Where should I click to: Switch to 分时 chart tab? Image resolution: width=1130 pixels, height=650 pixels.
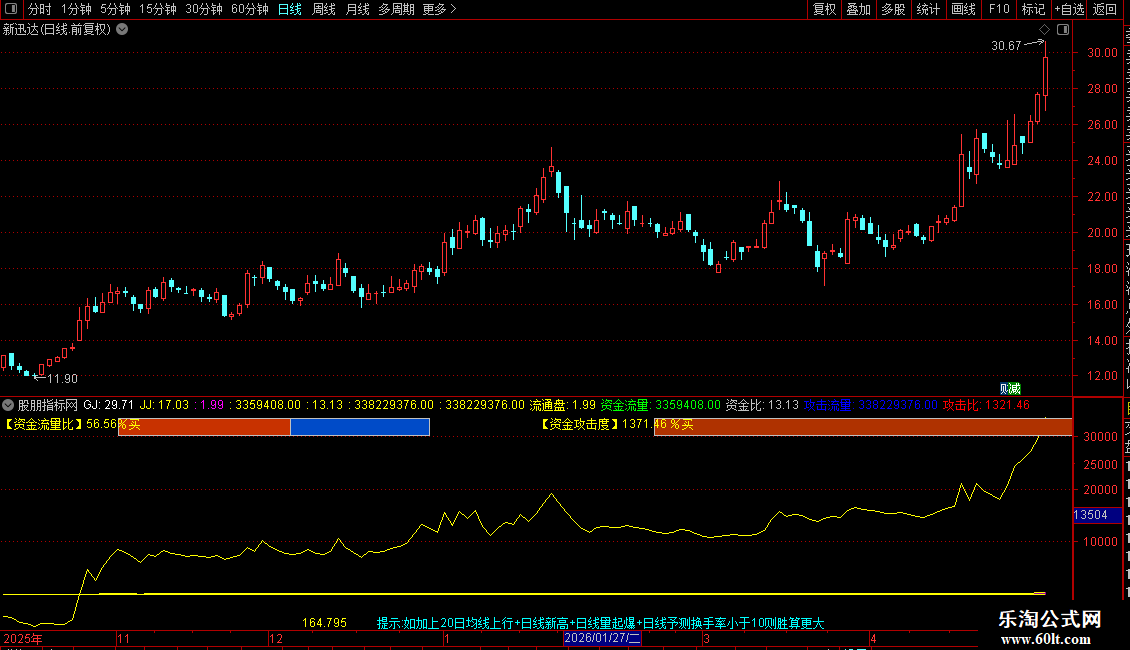click(40, 9)
